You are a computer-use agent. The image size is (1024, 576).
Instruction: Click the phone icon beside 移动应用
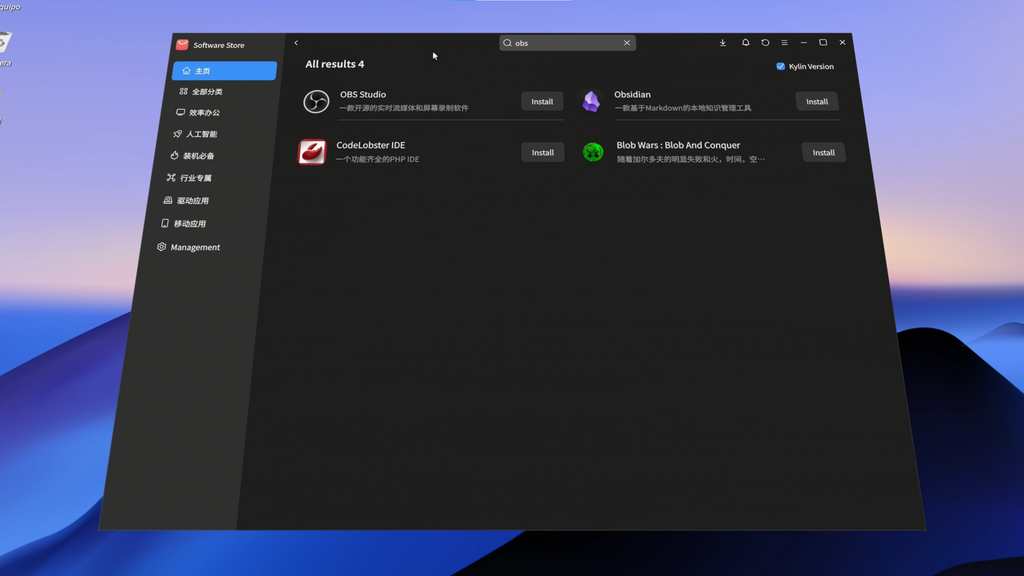point(165,223)
